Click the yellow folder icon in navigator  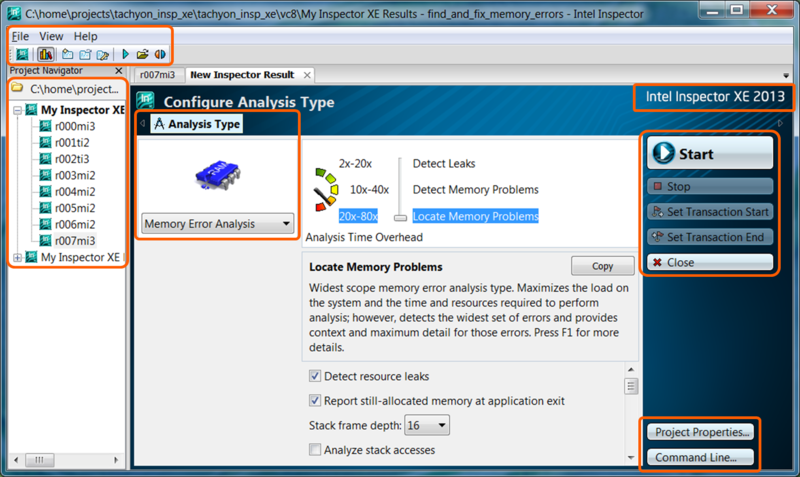pos(17,88)
